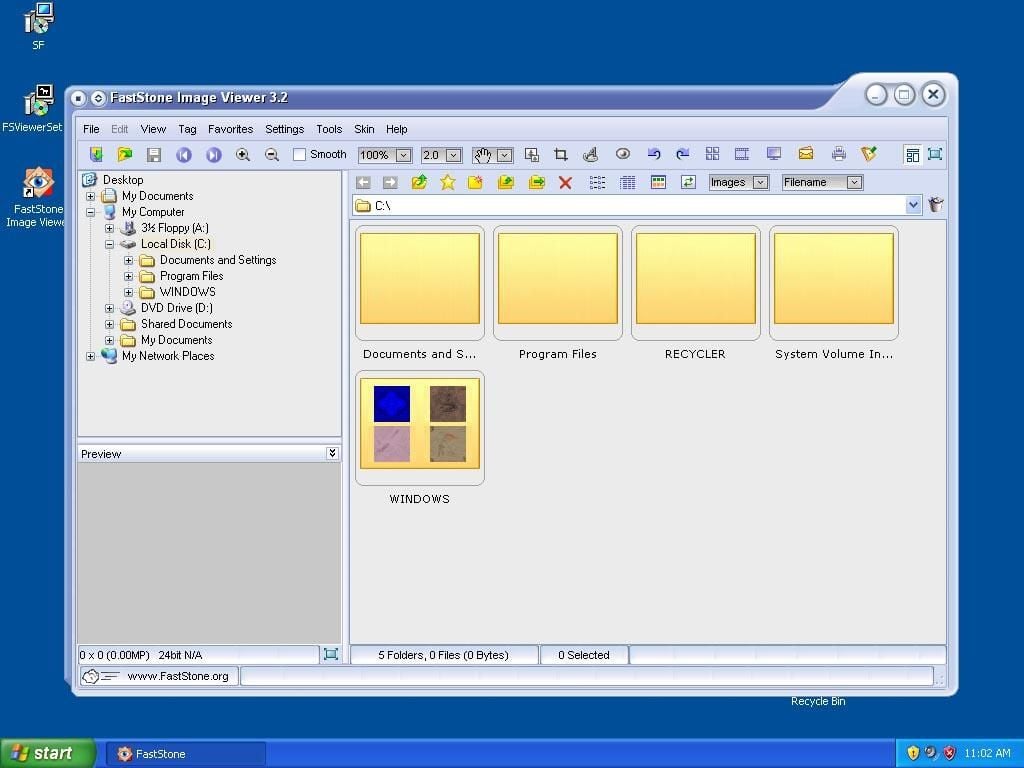
Task: Expand the WINDOWS tree node
Action: click(129, 292)
